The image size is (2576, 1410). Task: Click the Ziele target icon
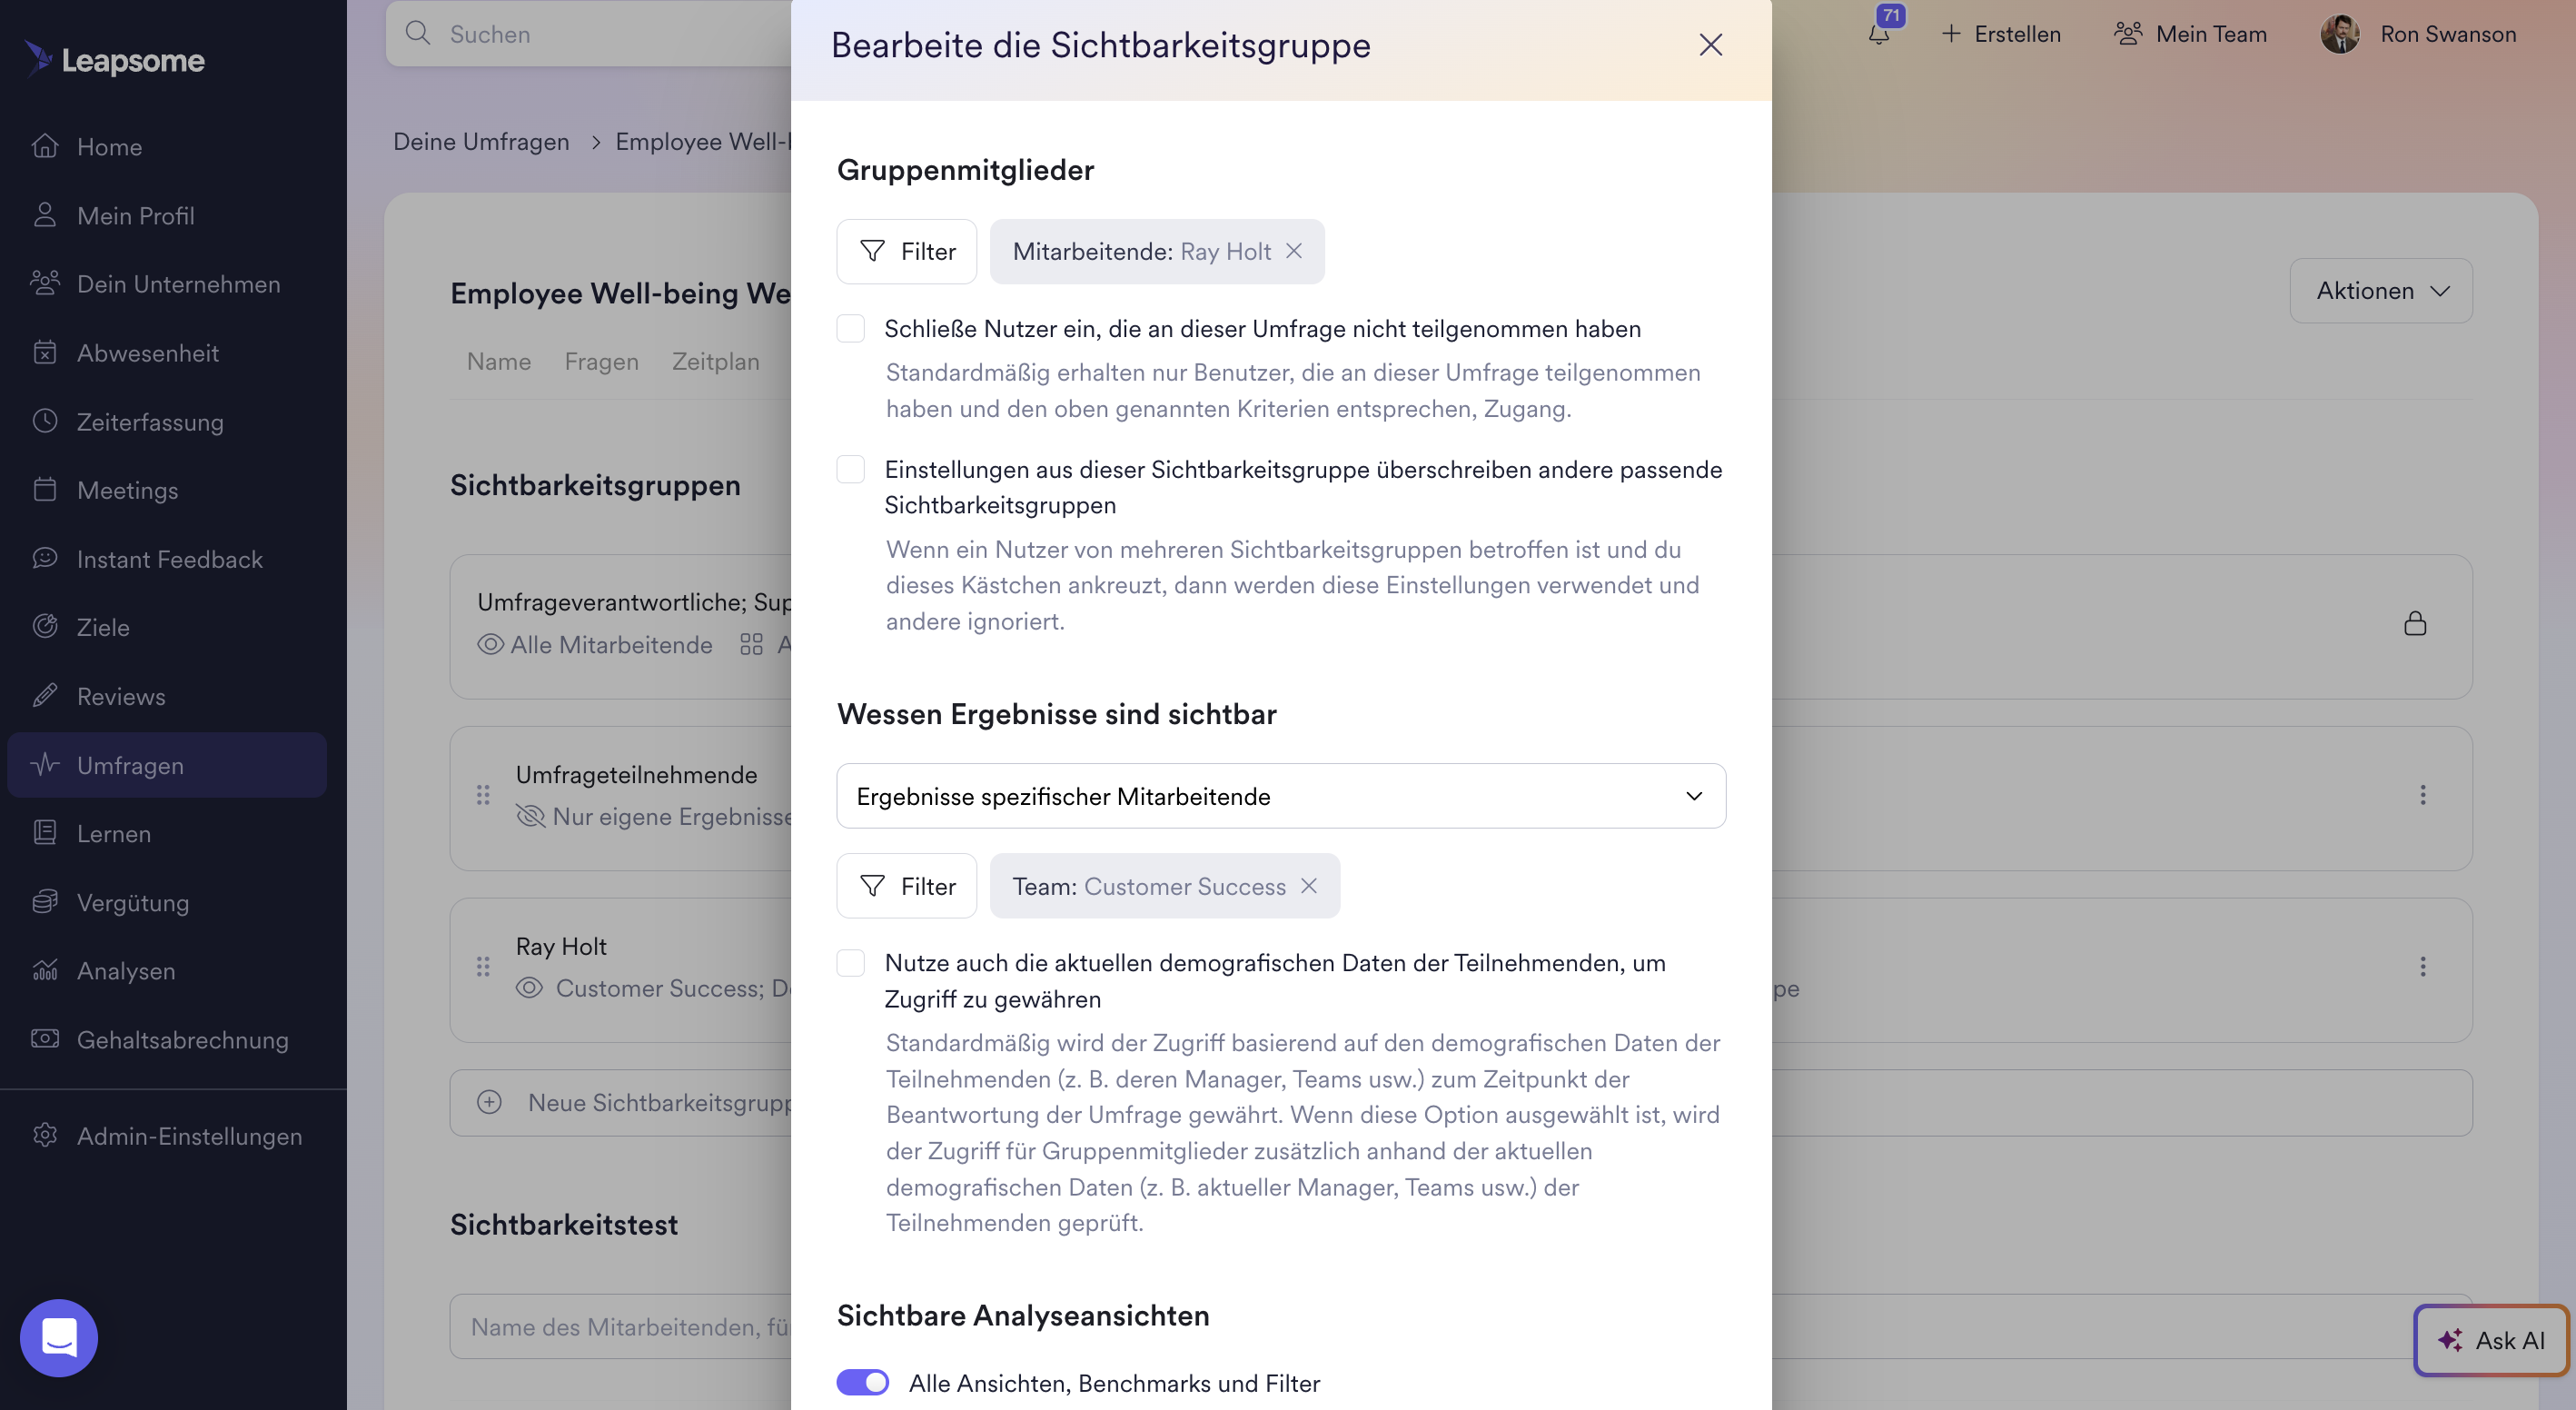45,627
